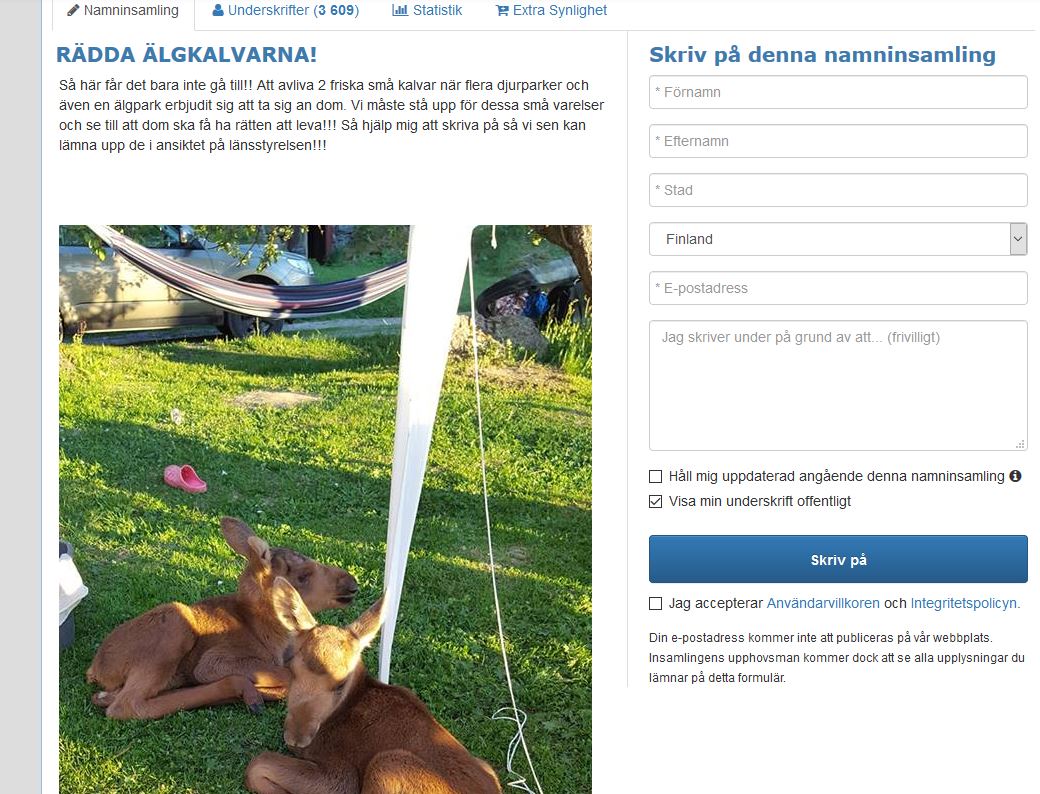
Task: Open the Underskrifter (3 609) tab
Action: click(286, 11)
